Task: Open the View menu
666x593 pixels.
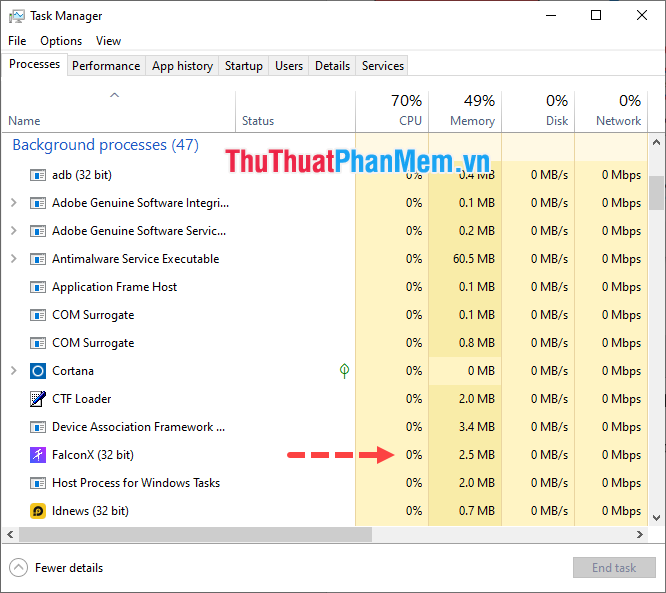Action: tap(108, 41)
